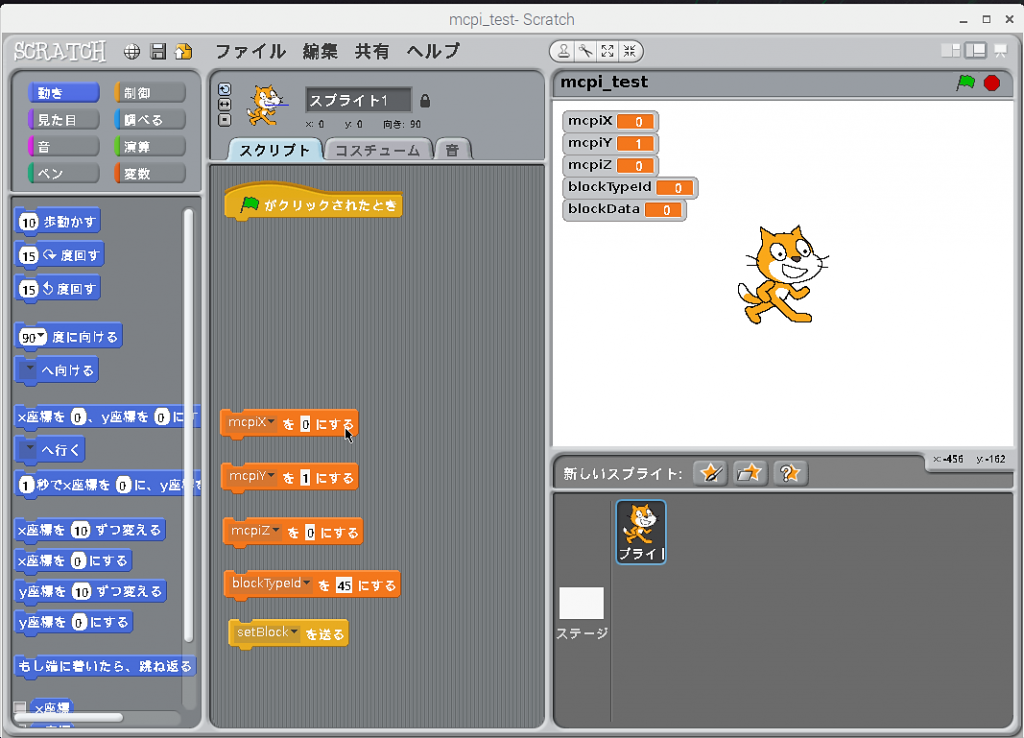Enter presentation mode
The image size is (1024, 738).
(1000, 50)
